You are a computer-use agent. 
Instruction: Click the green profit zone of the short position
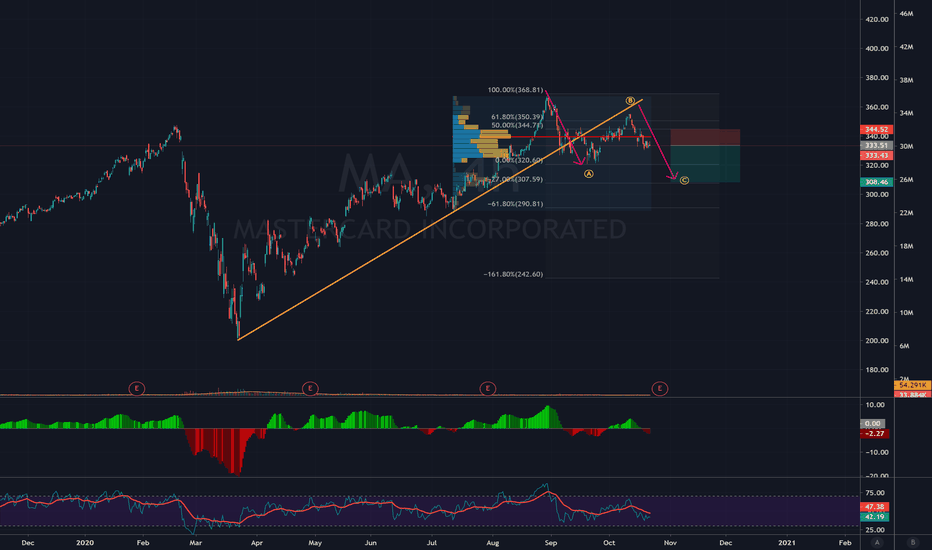coord(705,164)
